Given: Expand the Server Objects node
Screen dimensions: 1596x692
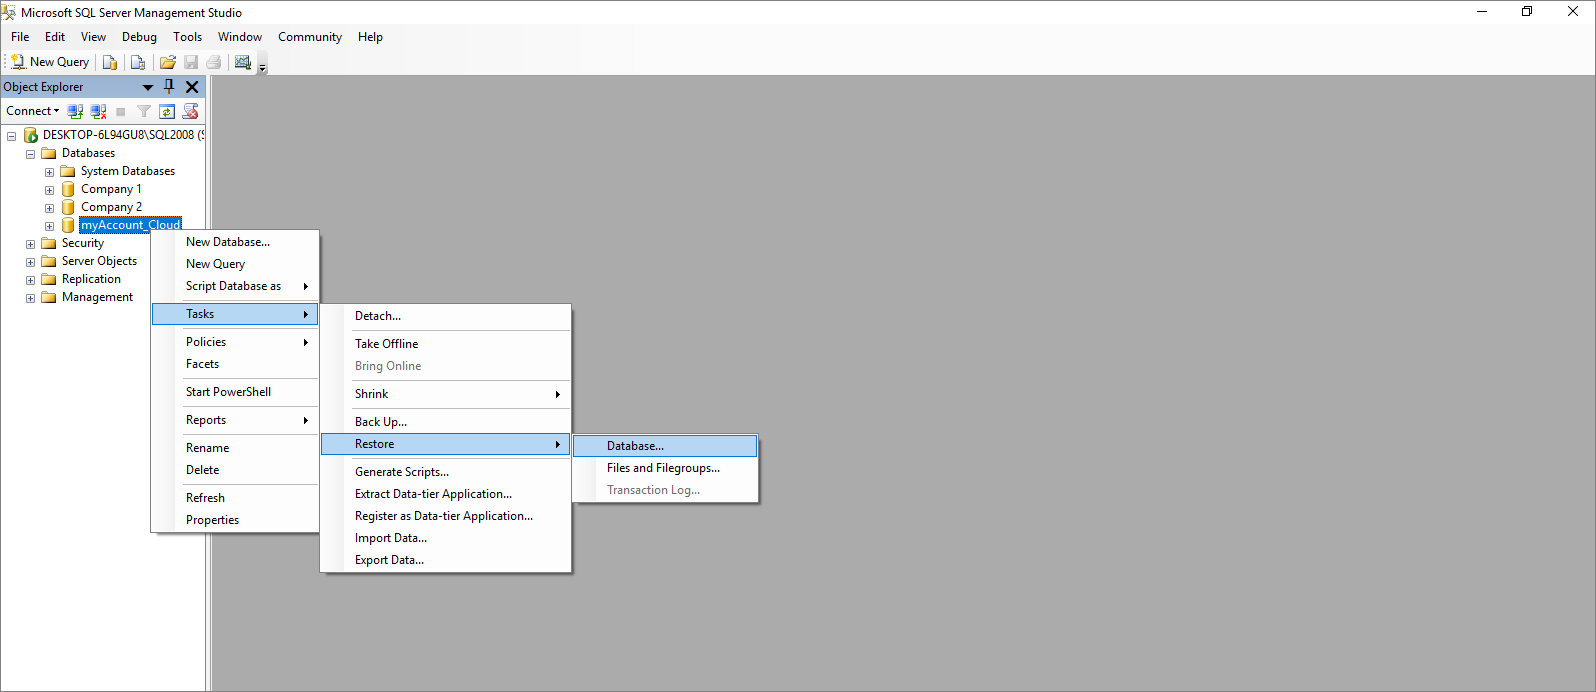Looking at the screenshot, I should [x=30, y=262].
